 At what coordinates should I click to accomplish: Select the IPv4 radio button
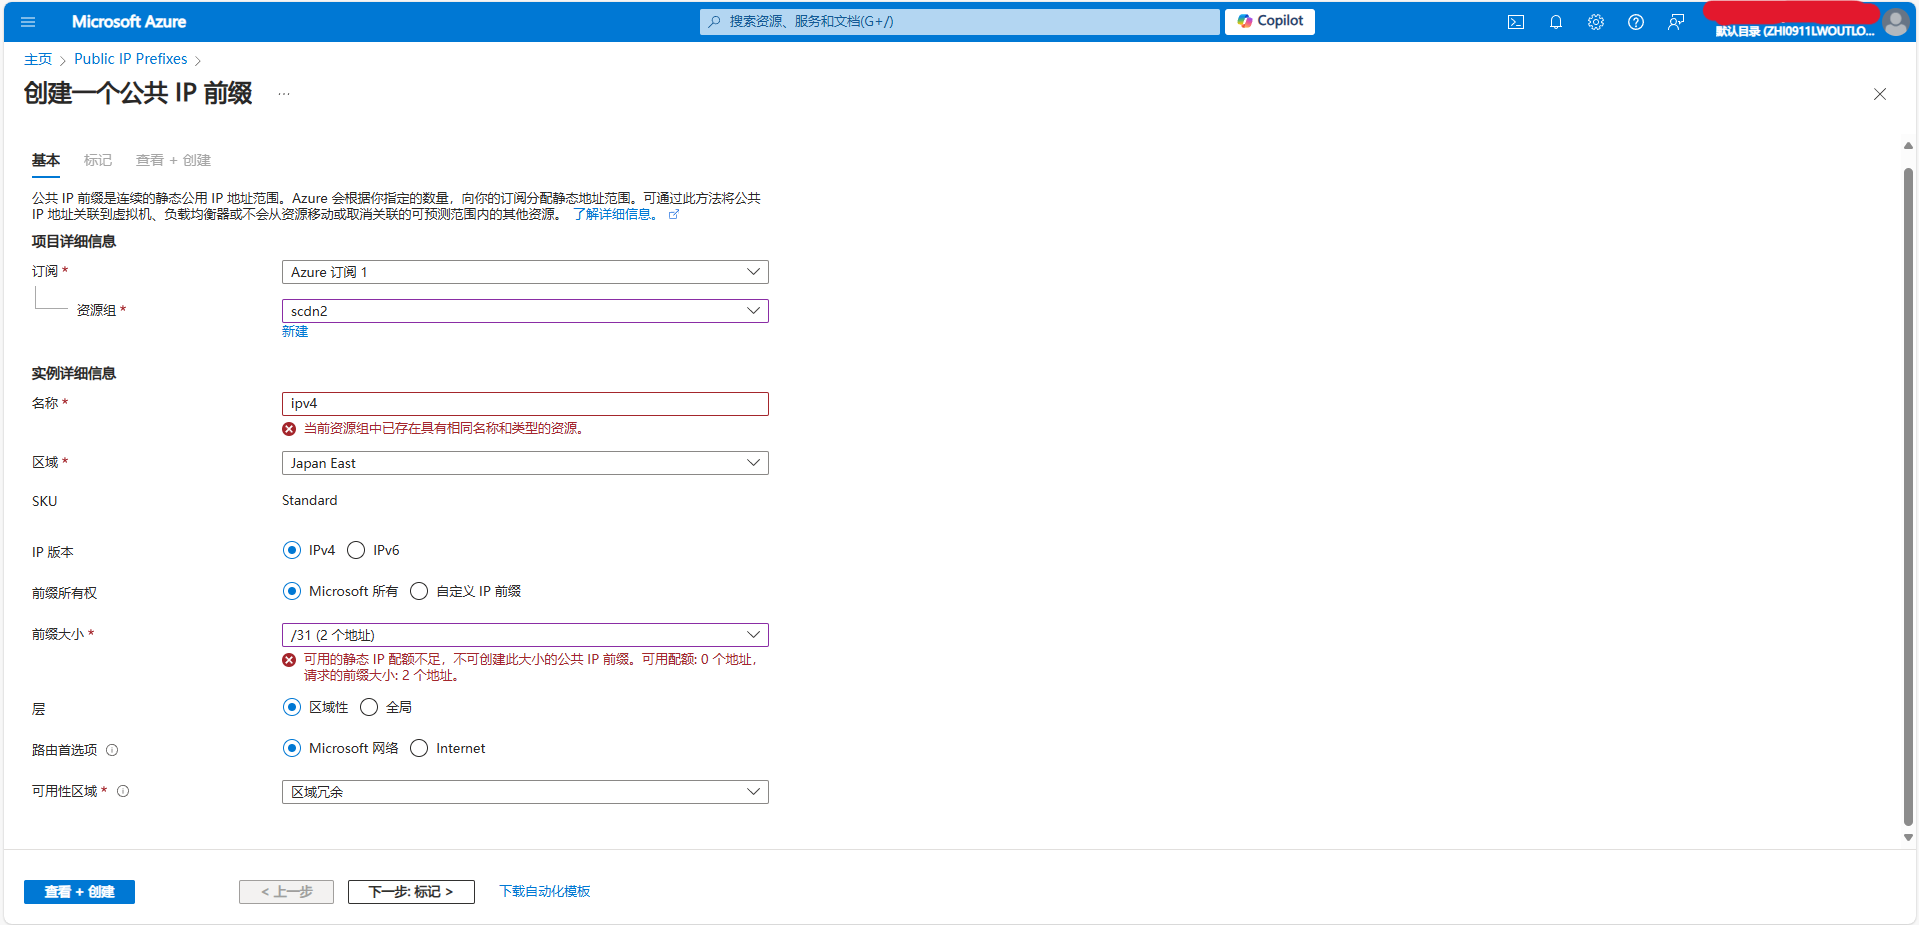pyautogui.click(x=292, y=550)
